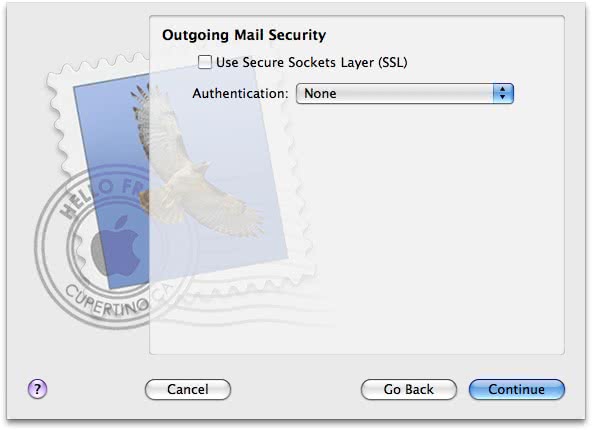Go Back to the previous step

click(409, 389)
